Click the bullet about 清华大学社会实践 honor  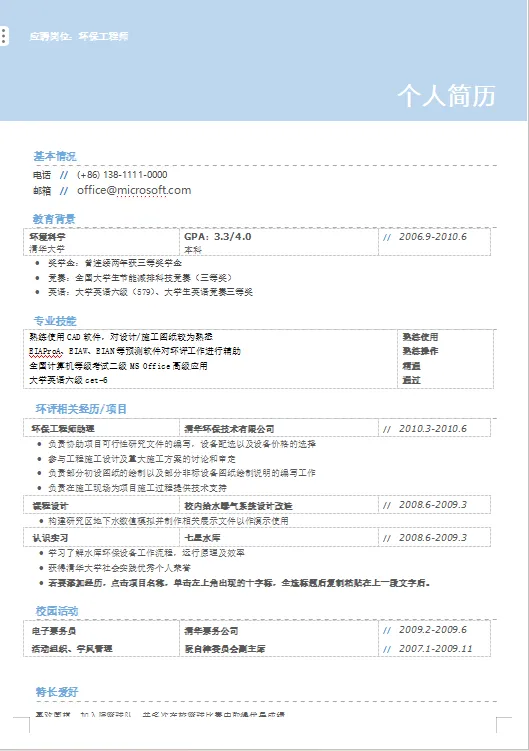pos(119,568)
